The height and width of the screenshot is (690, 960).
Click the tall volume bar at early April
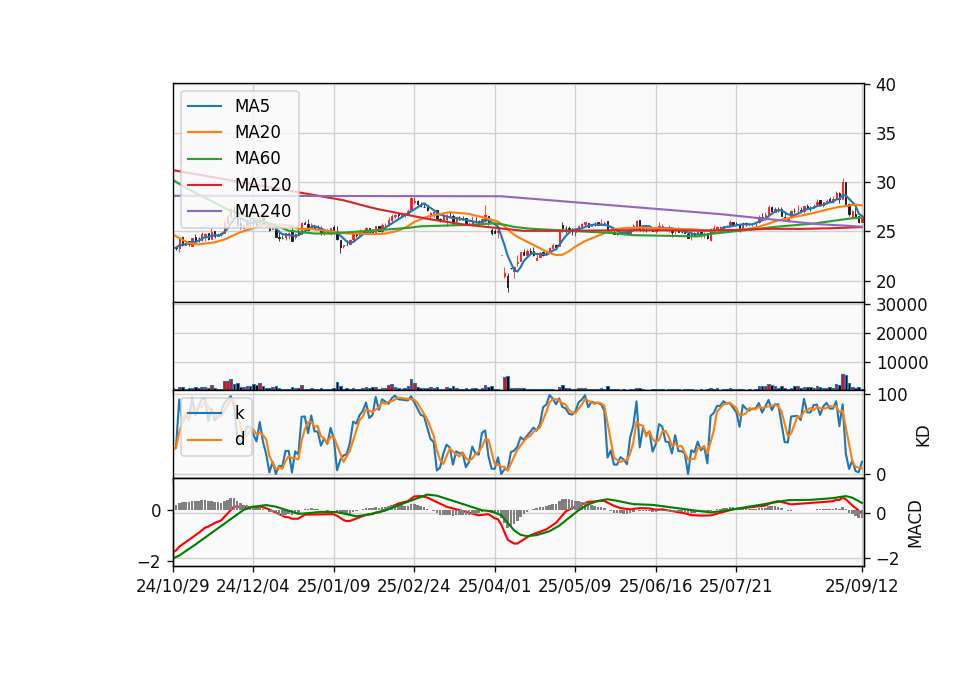506,383
